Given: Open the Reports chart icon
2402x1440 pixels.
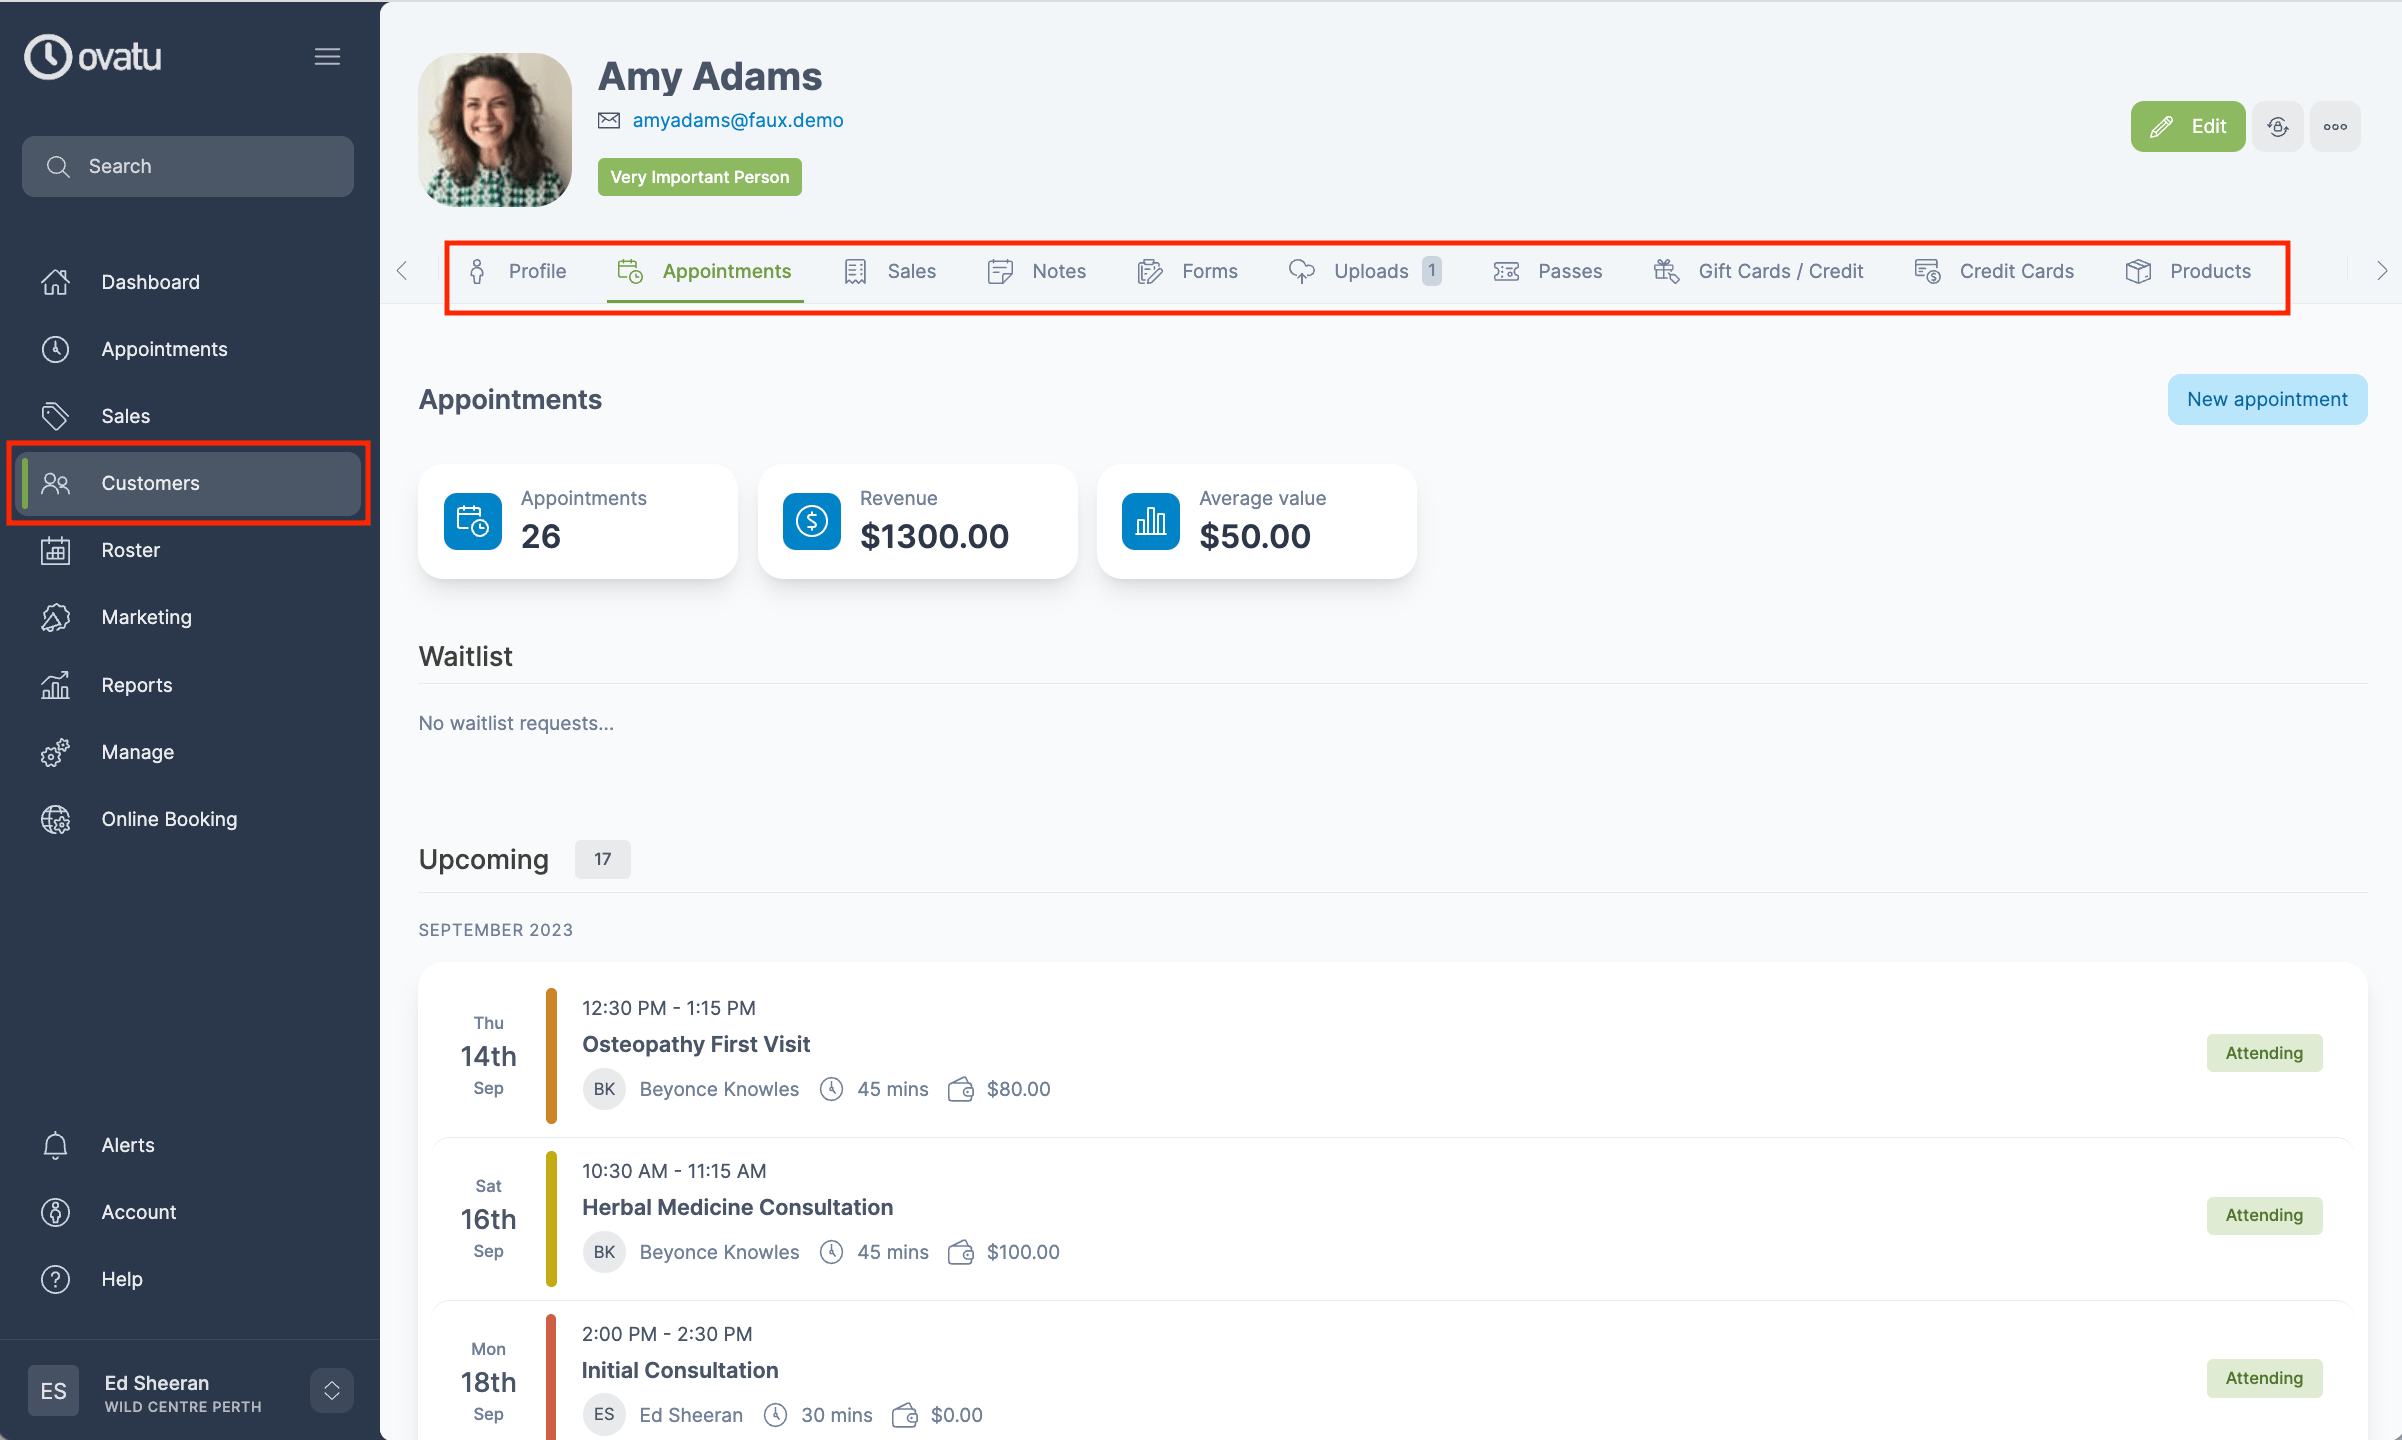Looking at the screenshot, I should [55, 684].
